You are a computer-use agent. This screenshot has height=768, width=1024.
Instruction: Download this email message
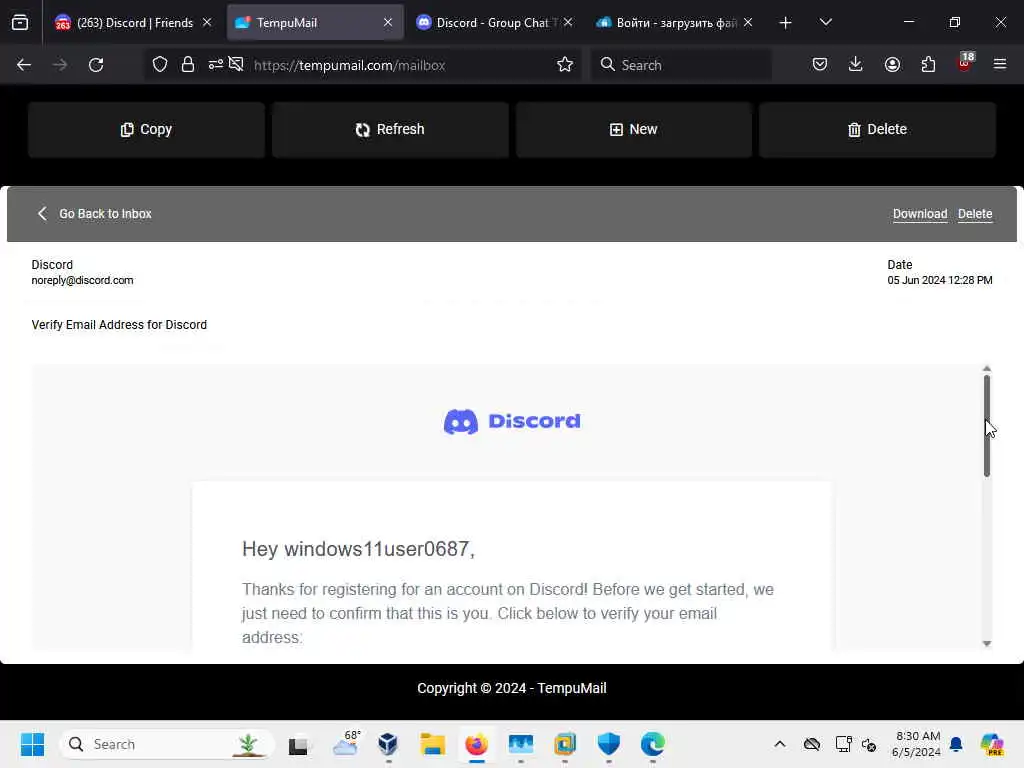point(920,214)
